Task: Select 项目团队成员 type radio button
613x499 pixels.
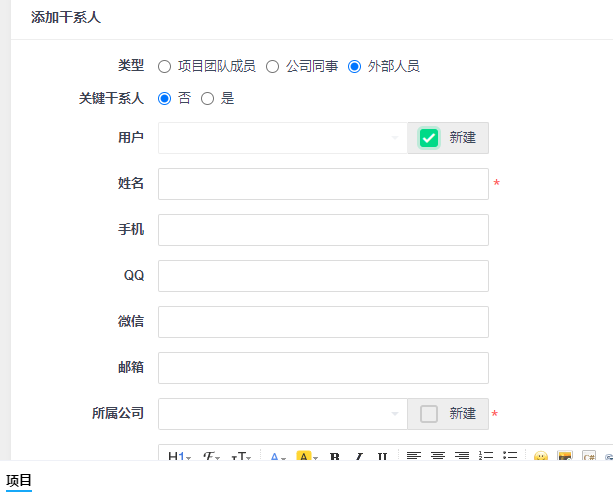Action: point(165,67)
